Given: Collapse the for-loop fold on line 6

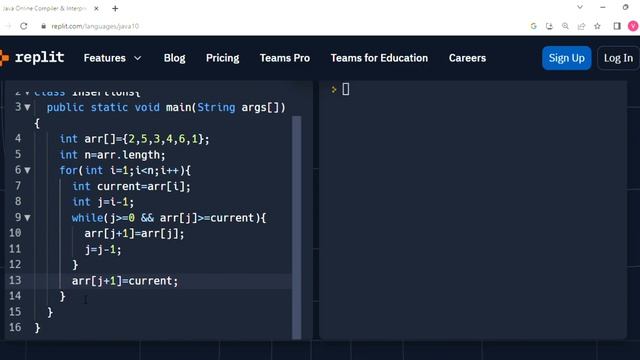Looking at the screenshot, I should (x=27, y=170).
